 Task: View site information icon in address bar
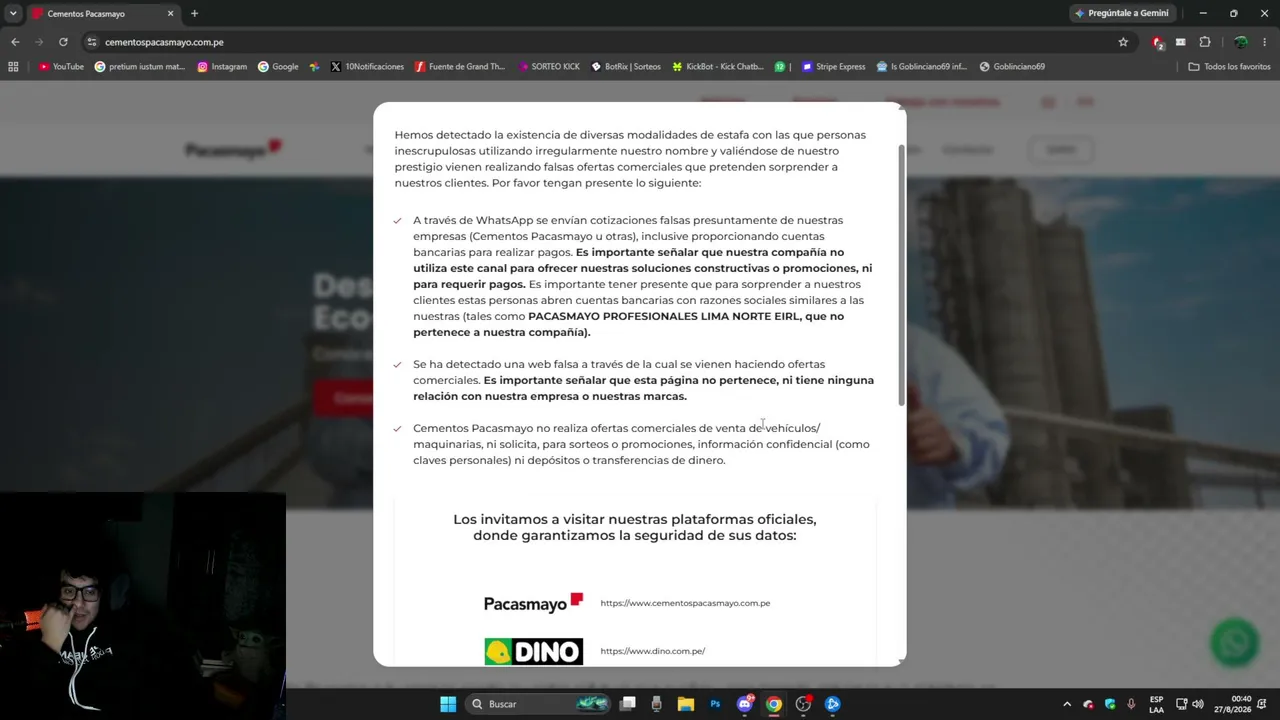coord(92,42)
